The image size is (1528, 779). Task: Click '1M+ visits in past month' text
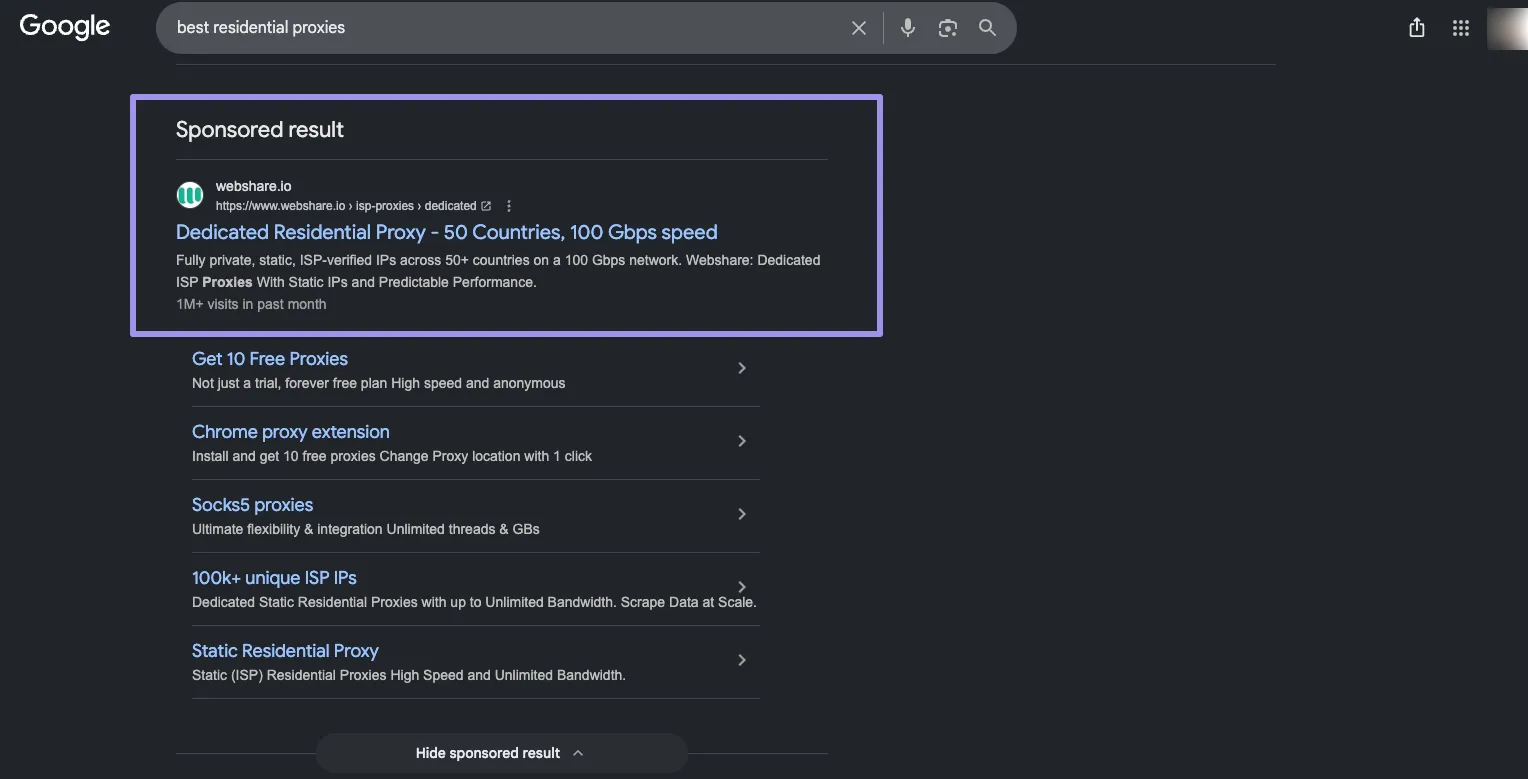(251, 304)
